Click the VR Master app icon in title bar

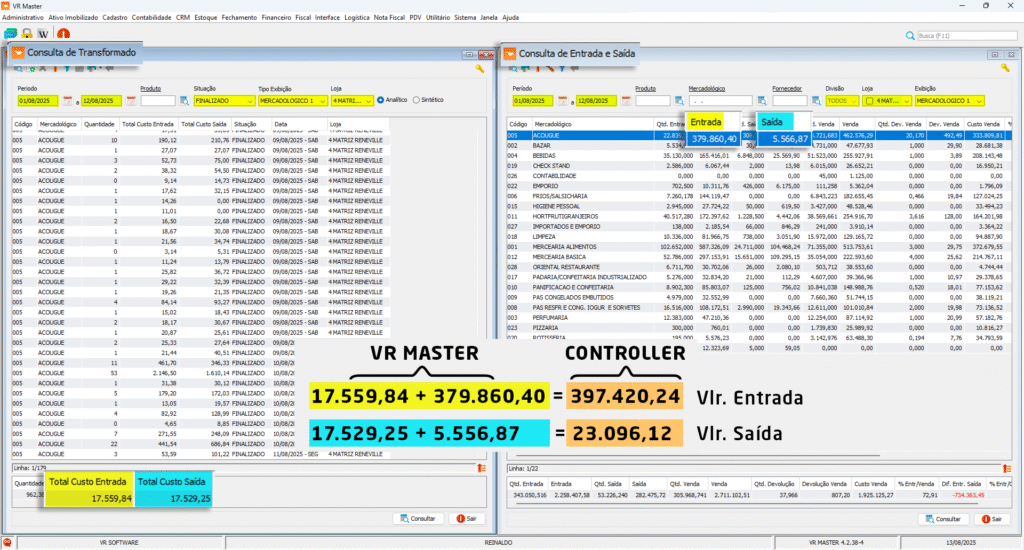tap(5, 6)
